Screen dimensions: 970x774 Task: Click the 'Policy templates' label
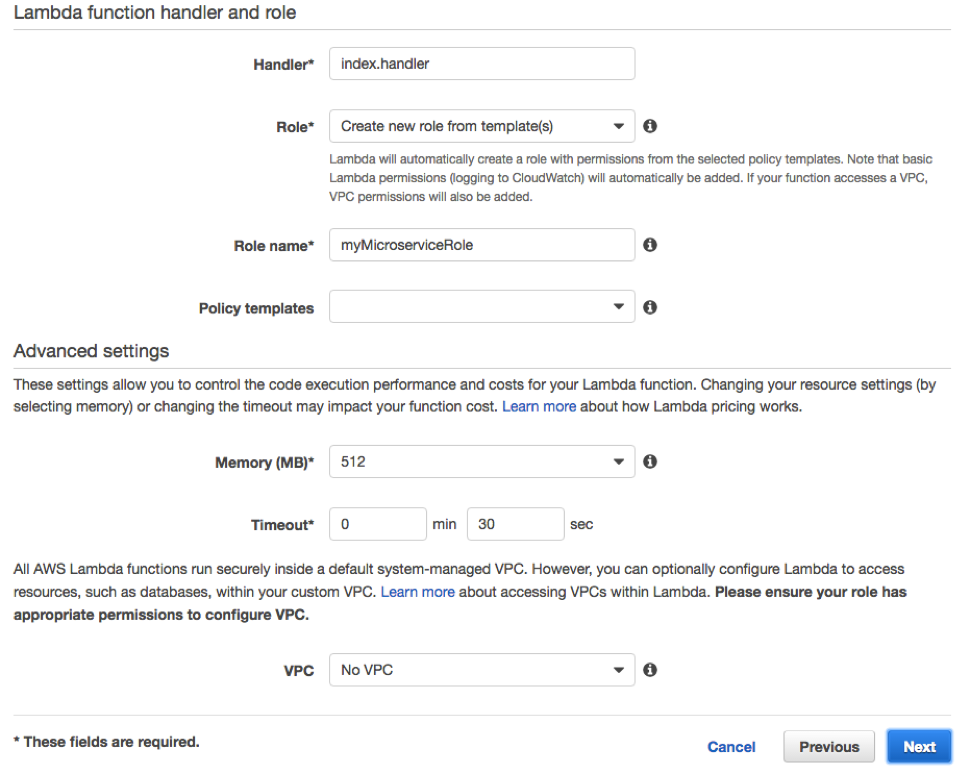click(256, 308)
